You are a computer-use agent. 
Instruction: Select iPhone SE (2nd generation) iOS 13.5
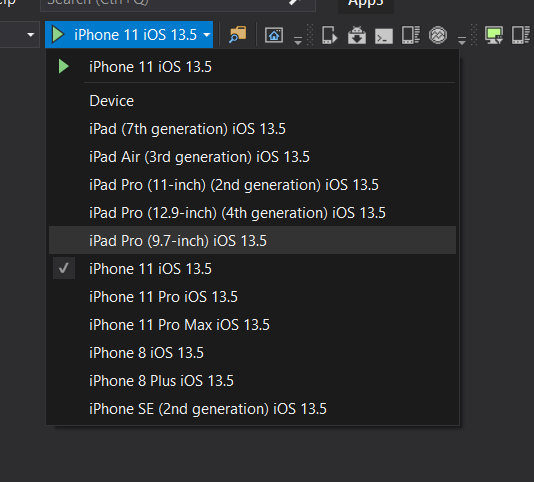coord(252,408)
